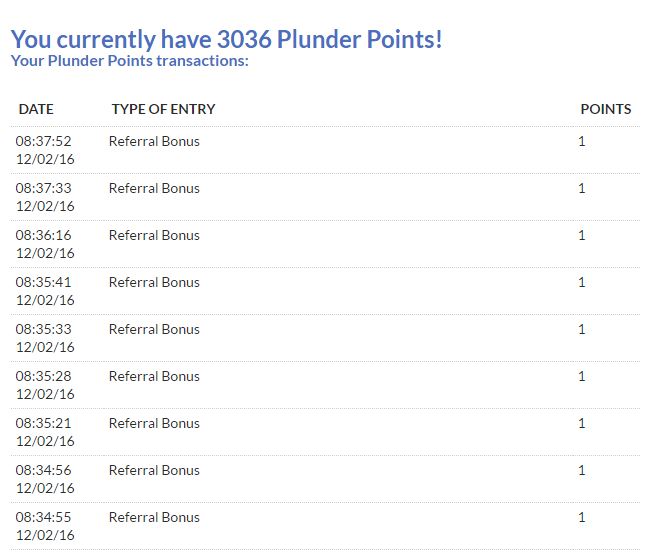The height and width of the screenshot is (552, 654).
Task: Click the 3036 Plunder Points heading
Action: click(x=226, y=40)
